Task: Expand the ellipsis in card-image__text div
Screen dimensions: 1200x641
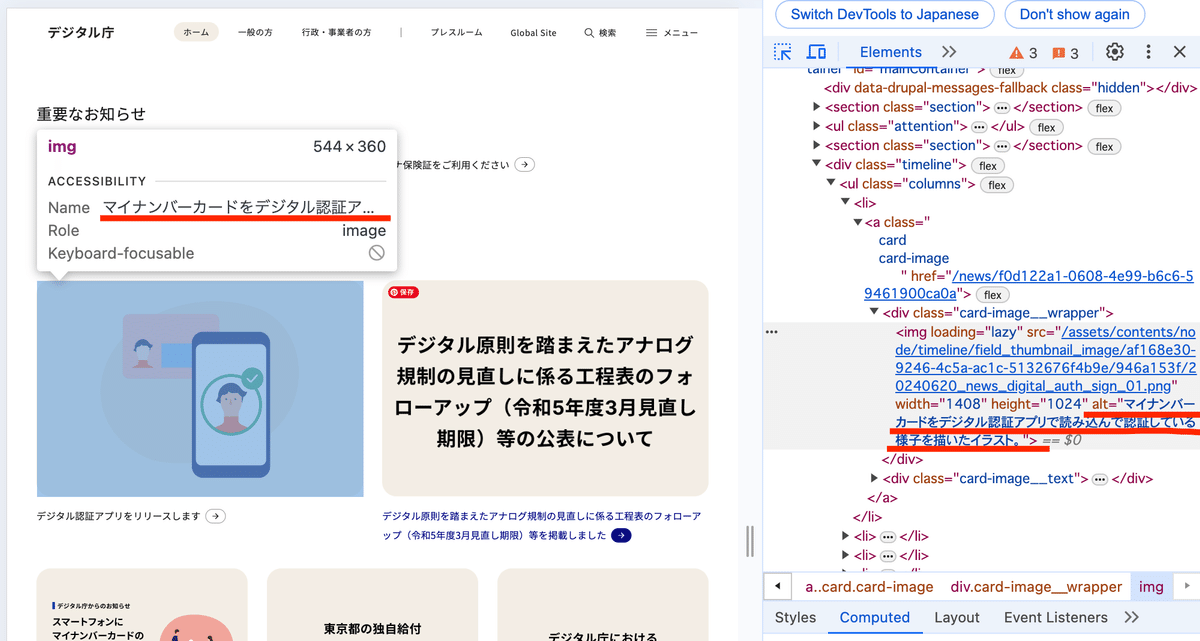Action: (x=1100, y=479)
